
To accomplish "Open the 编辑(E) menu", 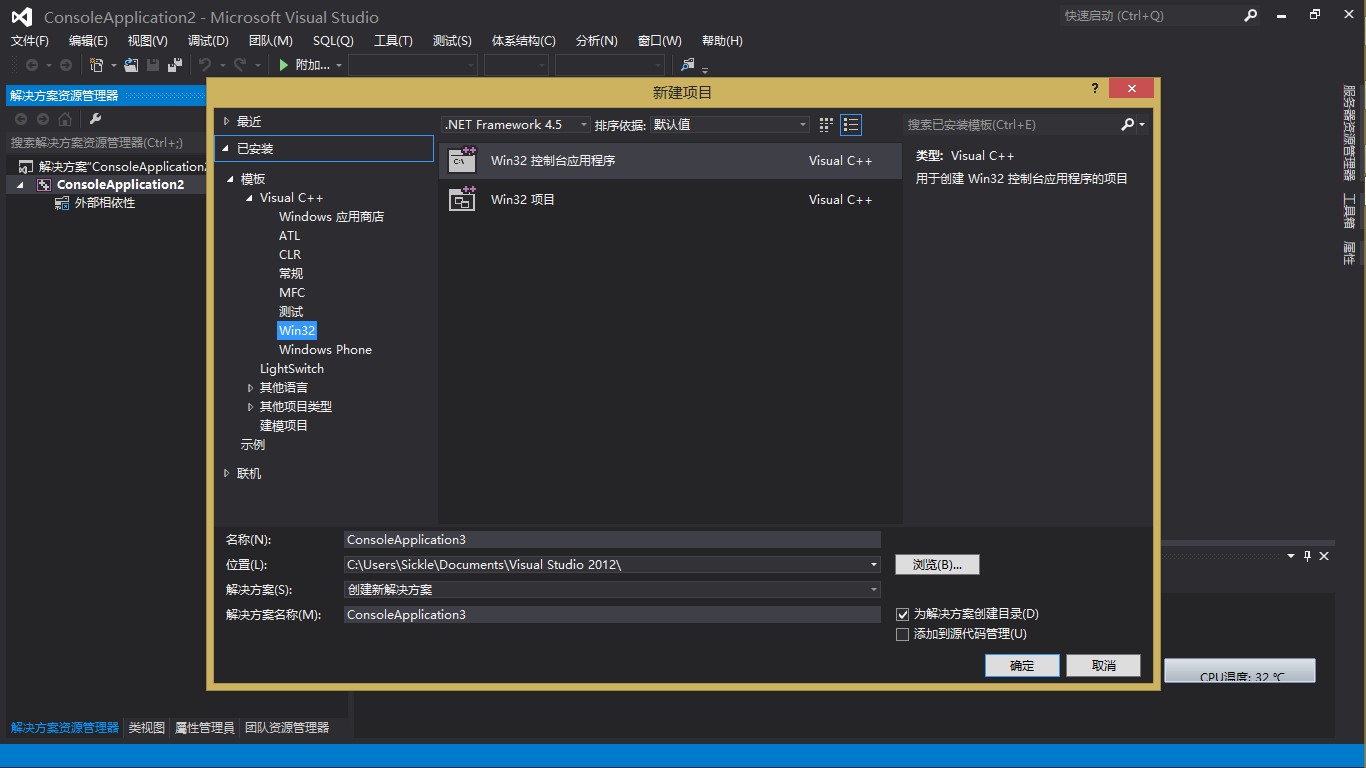I will point(88,41).
